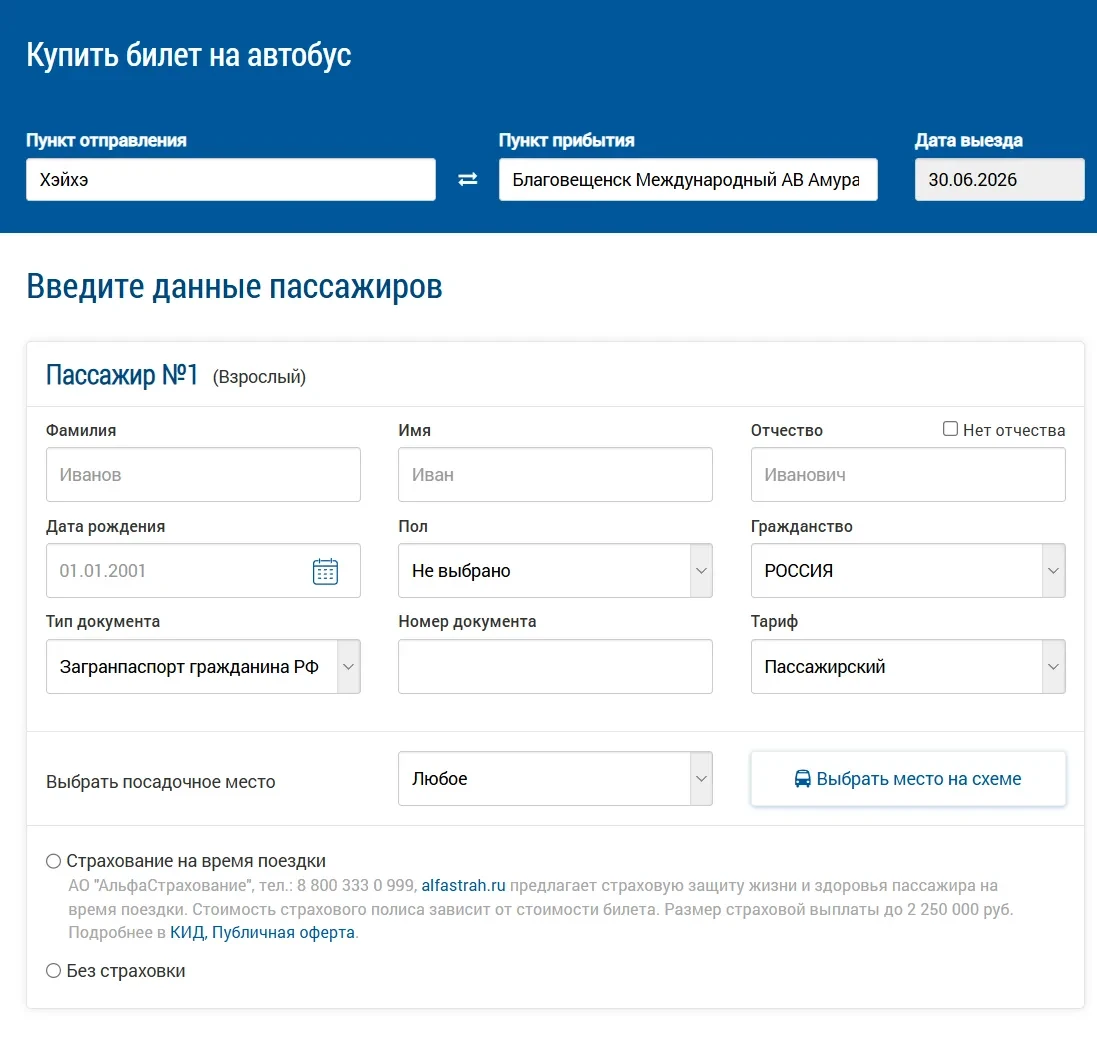This screenshot has height=1039, width=1097.
Task: Open birth date calendar picker icon
Action: tap(325, 571)
